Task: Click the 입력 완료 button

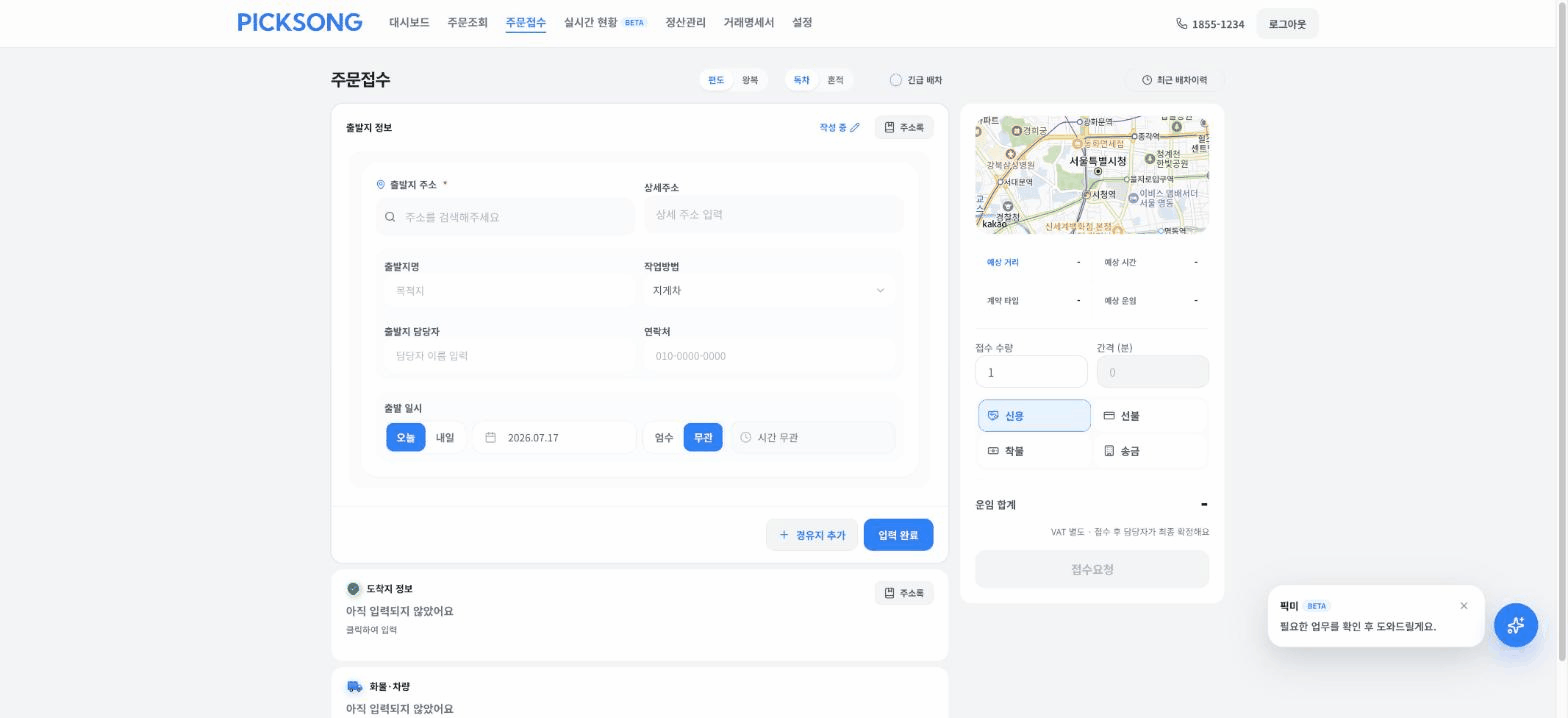Action: (898, 535)
